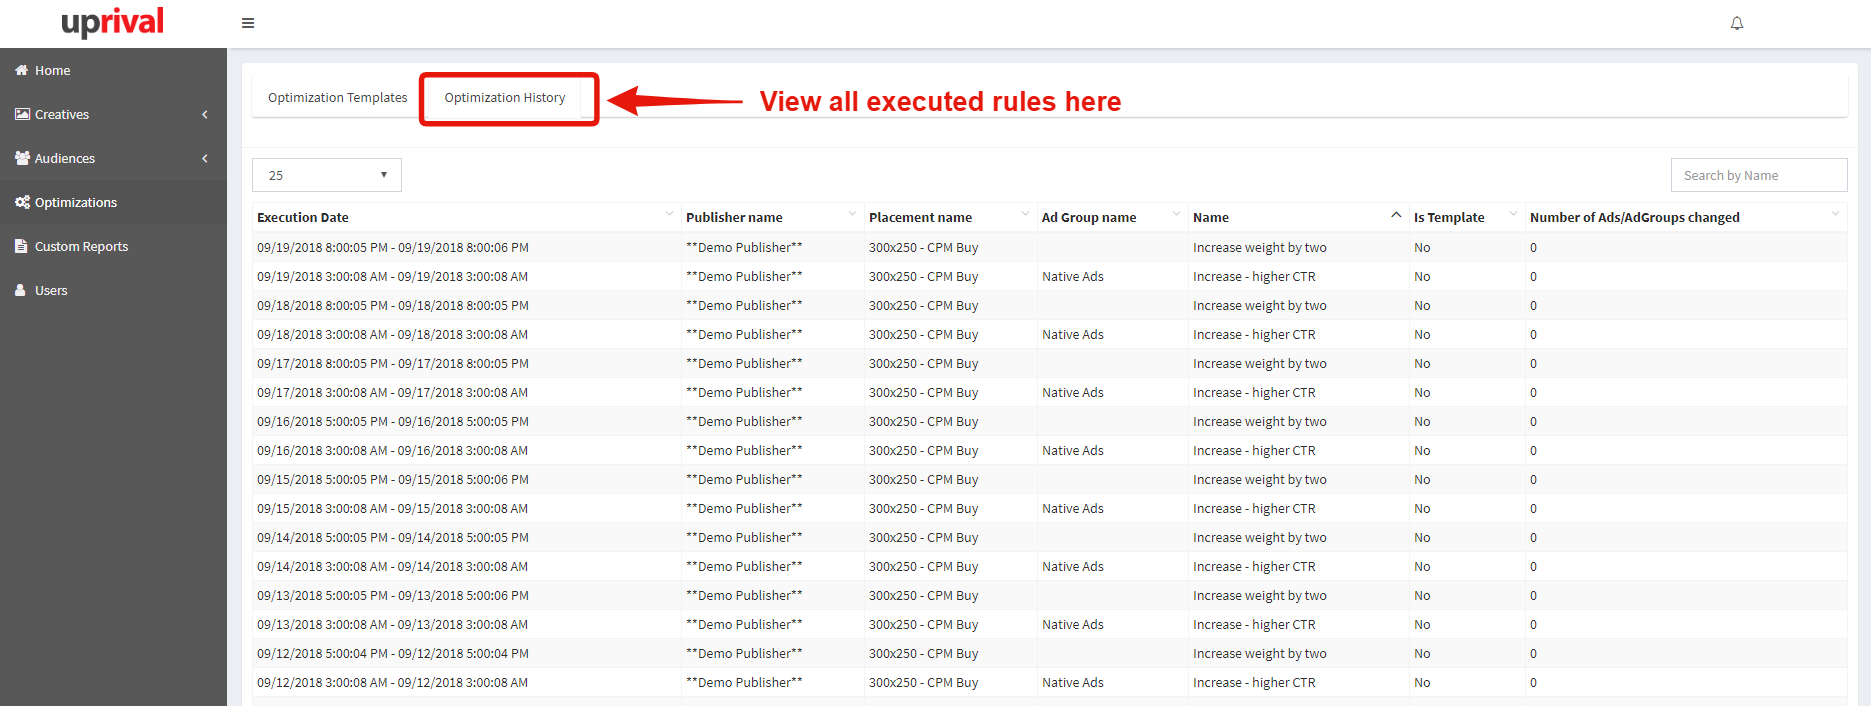The height and width of the screenshot is (706, 1871).
Task: Select row dated 09/18/2018 3:00:08 AM
Action: click(1050, 334)
